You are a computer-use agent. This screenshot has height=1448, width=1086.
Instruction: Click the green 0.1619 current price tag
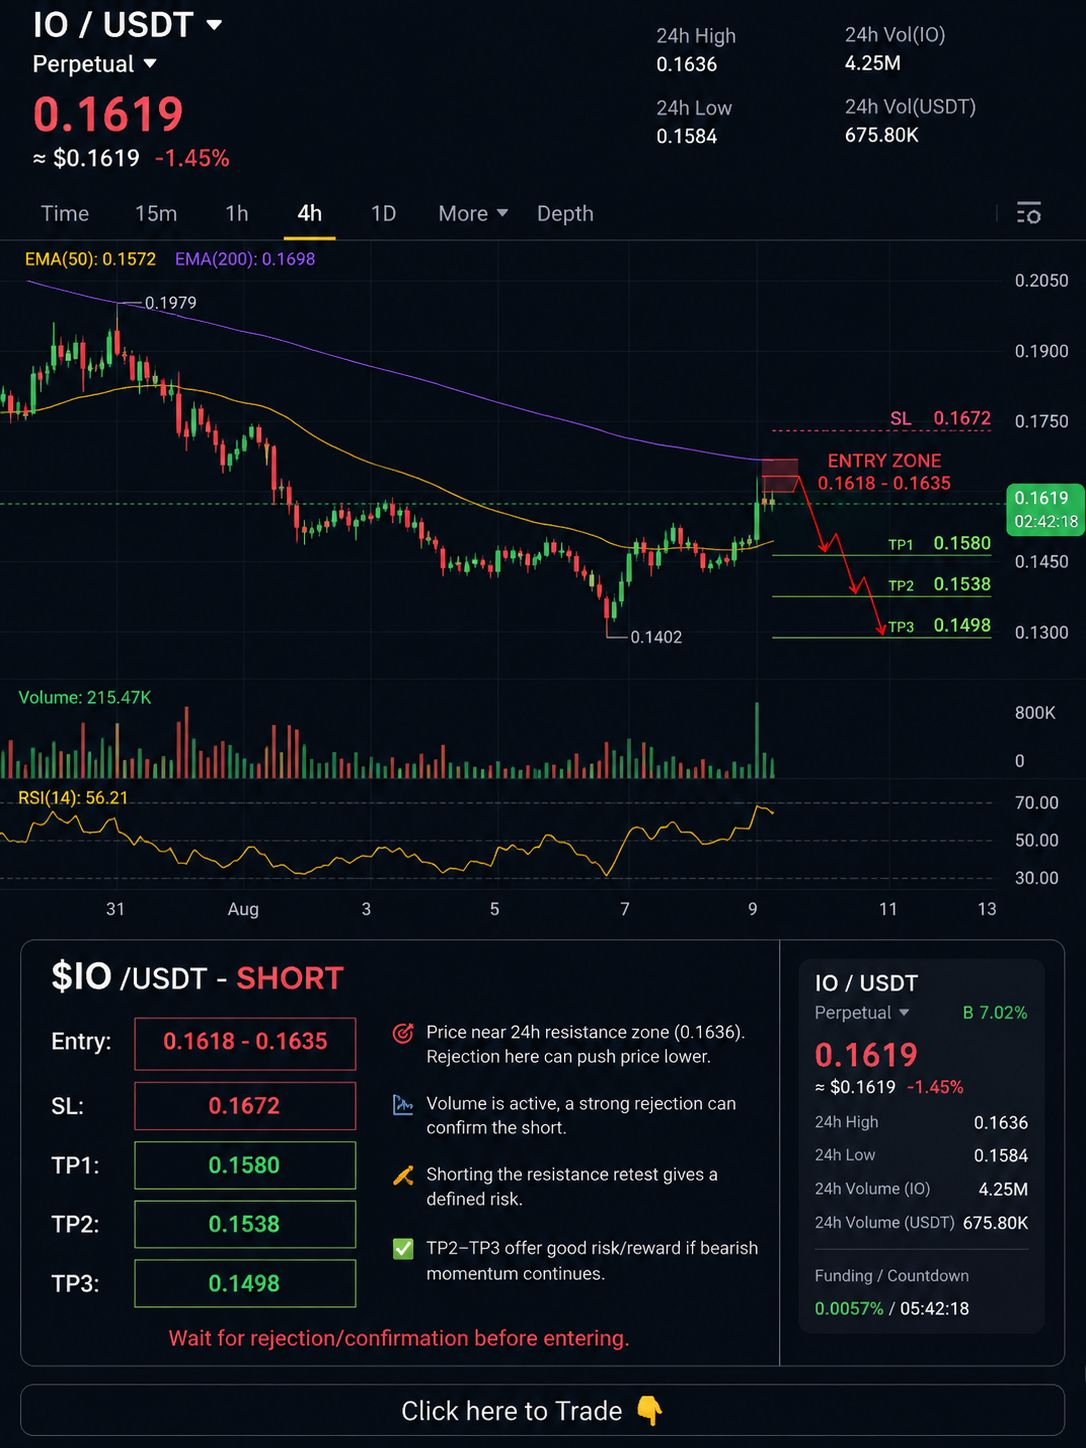(1045, 509)
